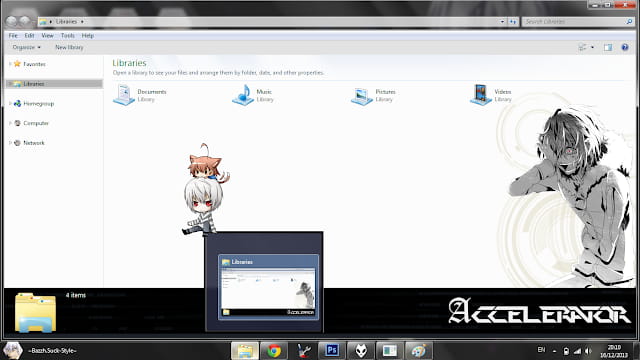Select Favorites label in navigation pane

(34, 64)
